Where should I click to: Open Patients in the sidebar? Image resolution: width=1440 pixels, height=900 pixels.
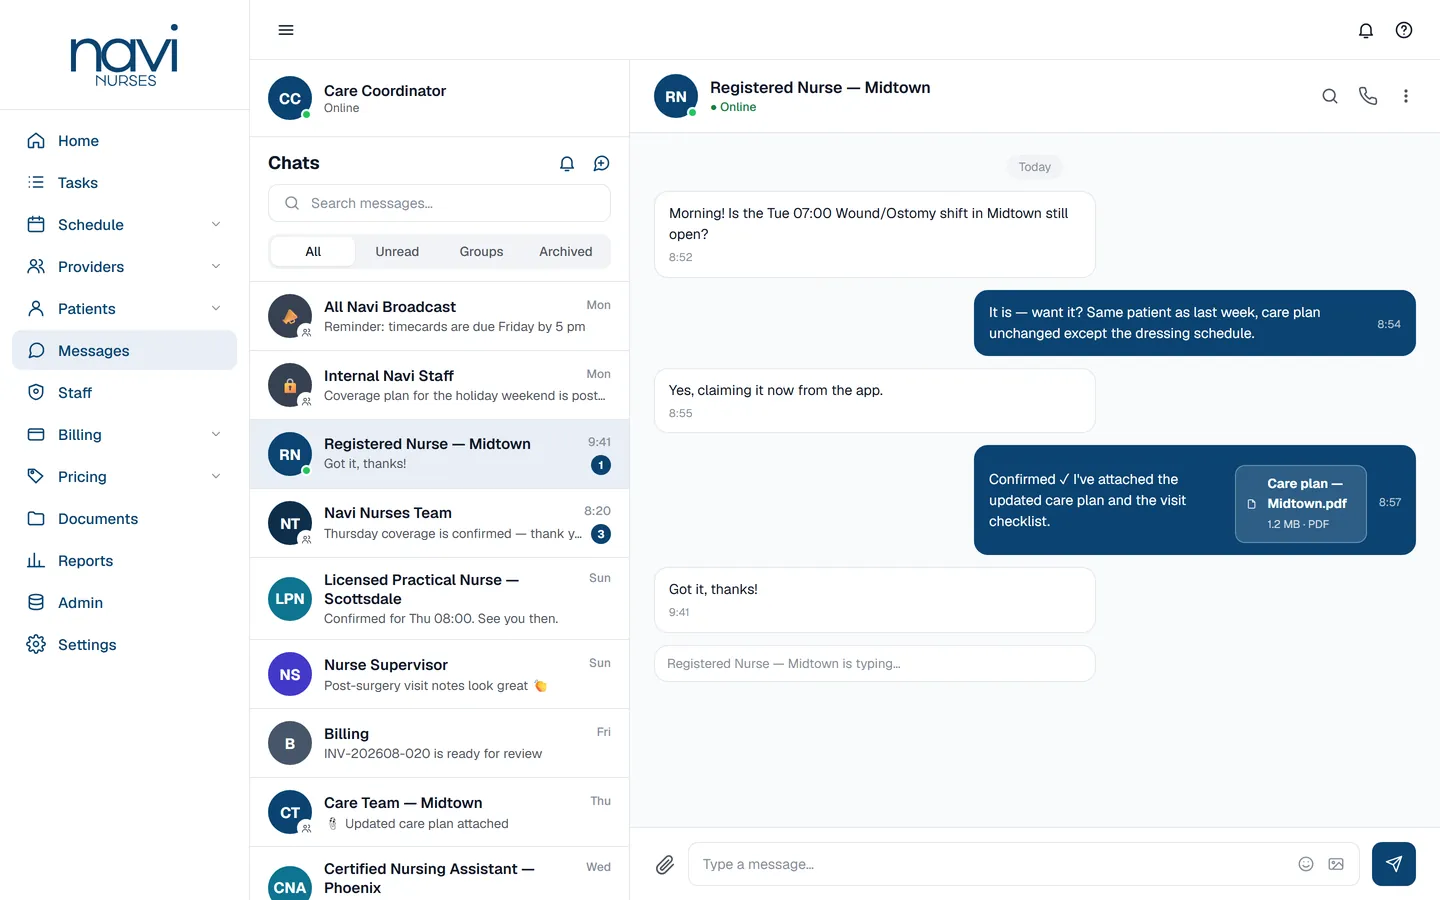click(x=124, y=309)
